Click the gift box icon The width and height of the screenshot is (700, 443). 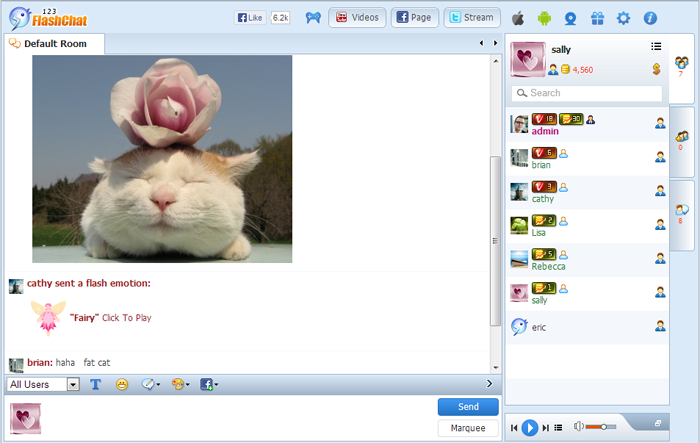pyautogui.click(x=597, y=18)
